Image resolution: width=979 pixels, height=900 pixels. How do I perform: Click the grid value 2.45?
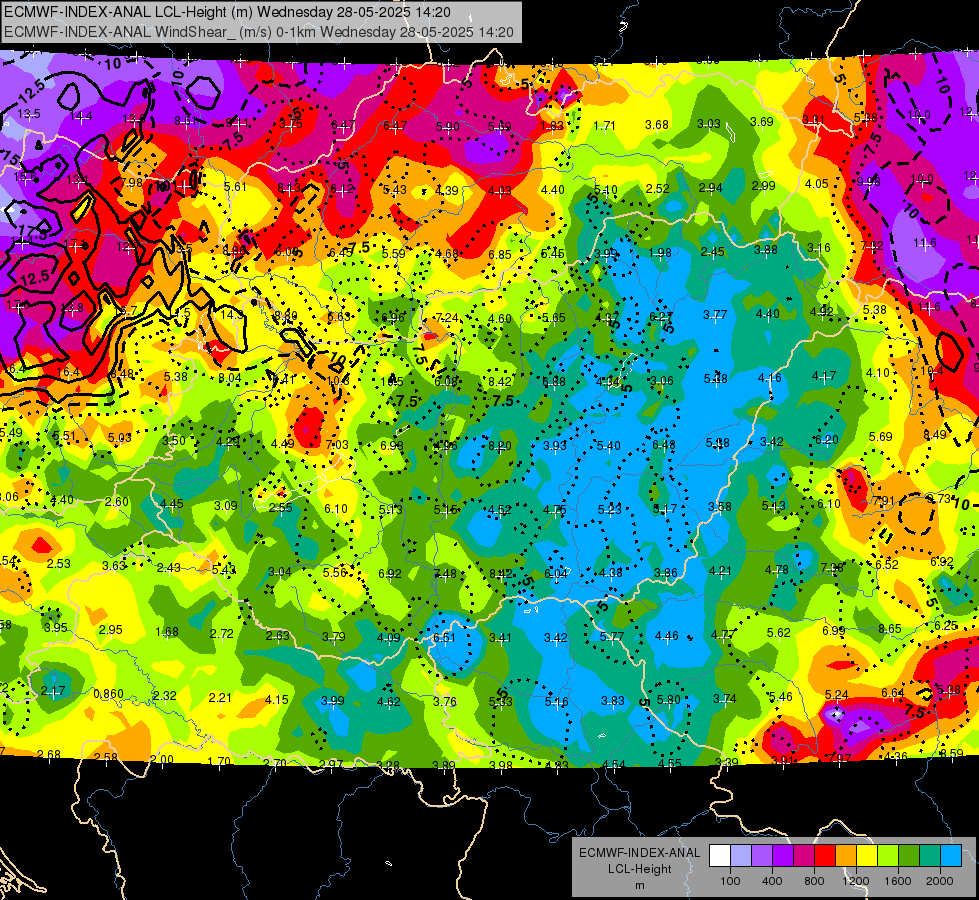tap(712, 251)
